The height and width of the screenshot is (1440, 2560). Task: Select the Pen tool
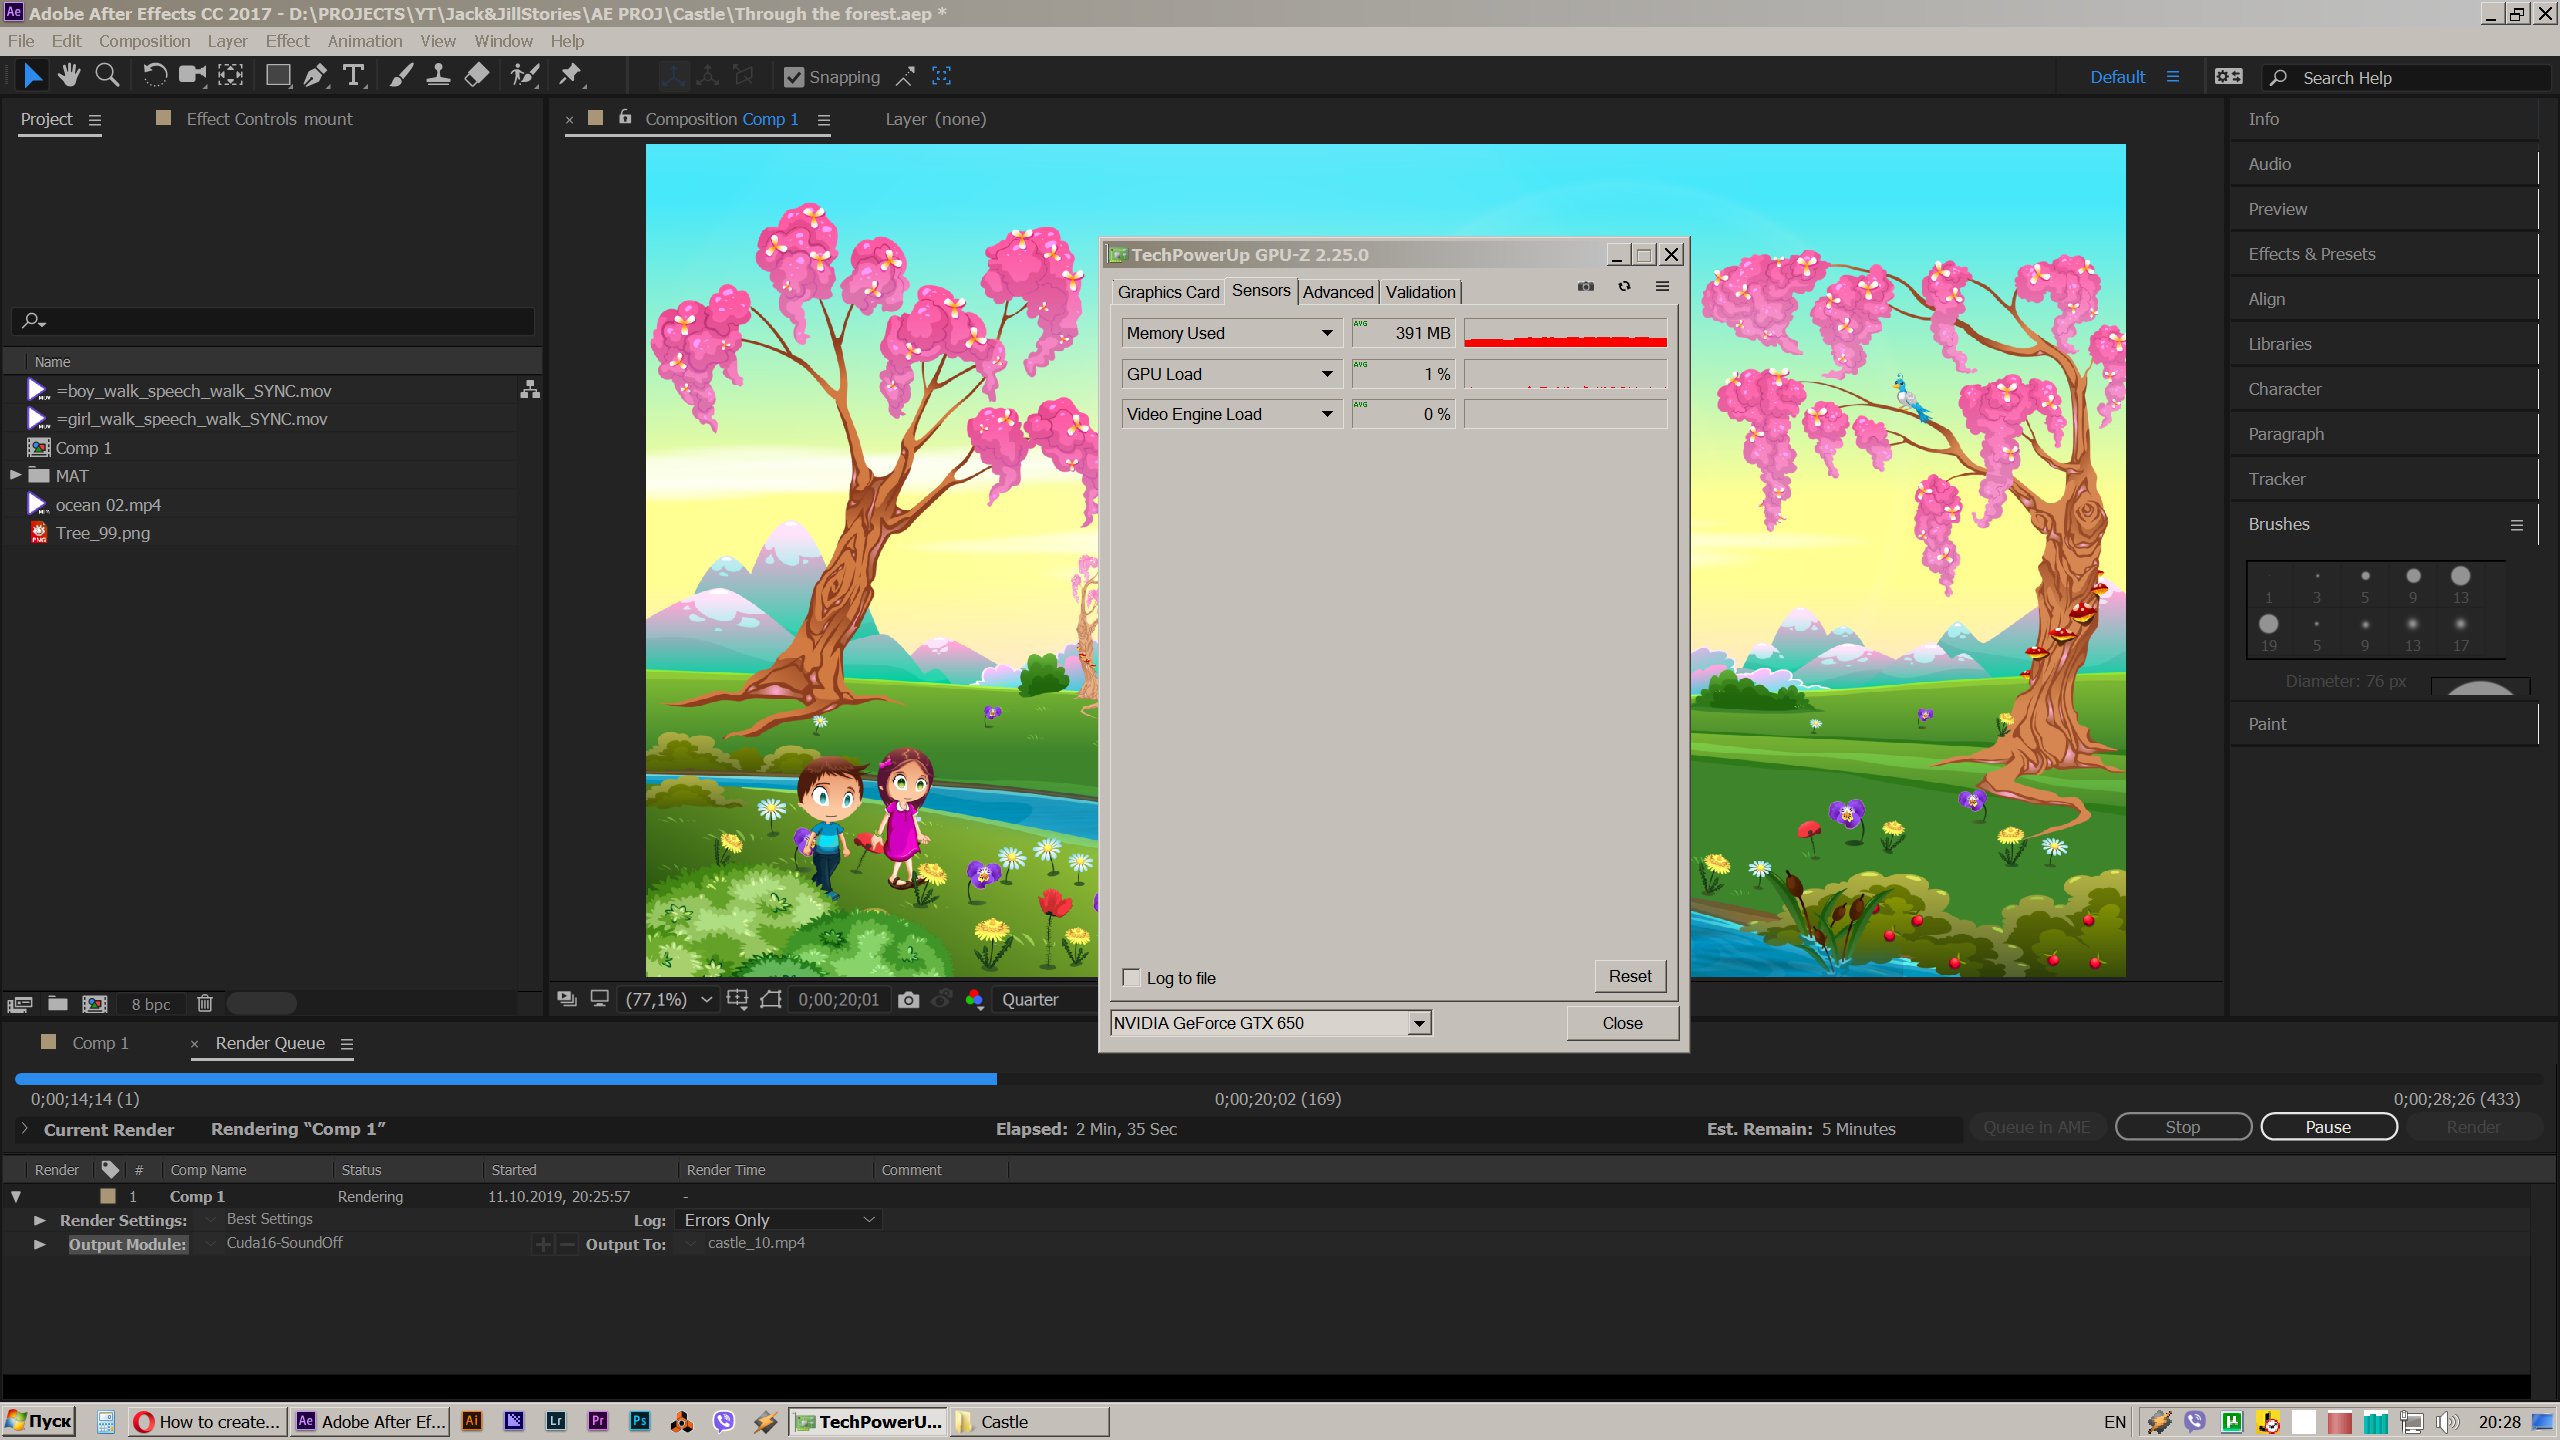tap(316, 76)
